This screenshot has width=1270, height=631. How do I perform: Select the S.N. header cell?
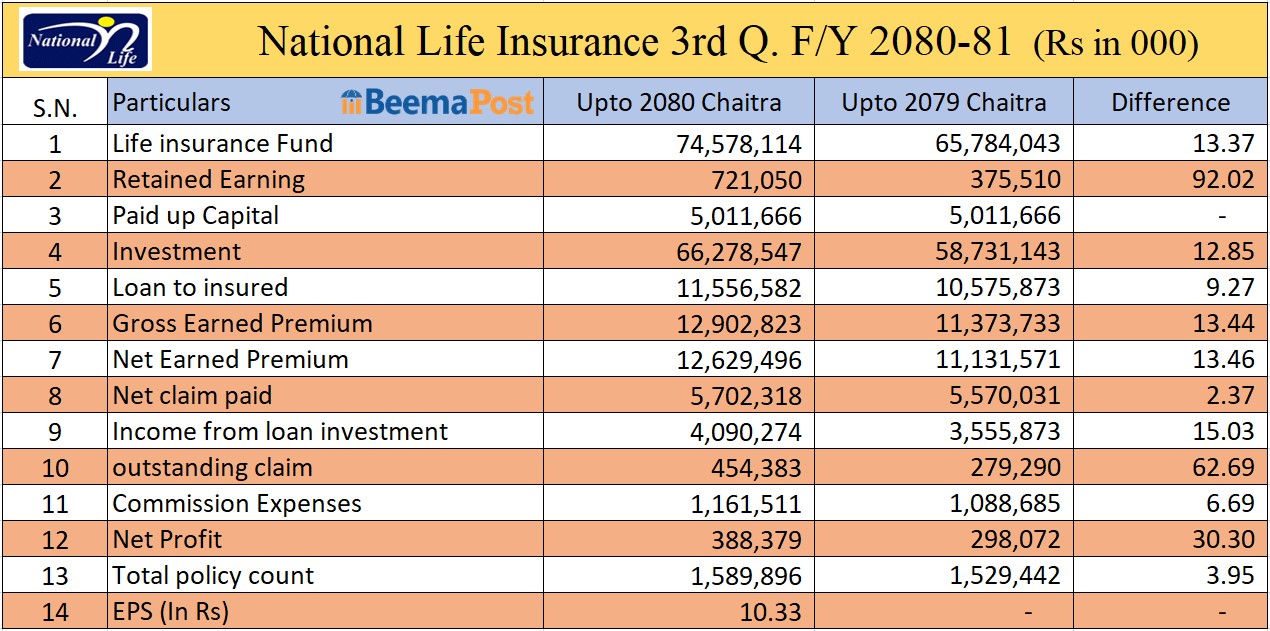pyautogui.click(x=55, y=107)
